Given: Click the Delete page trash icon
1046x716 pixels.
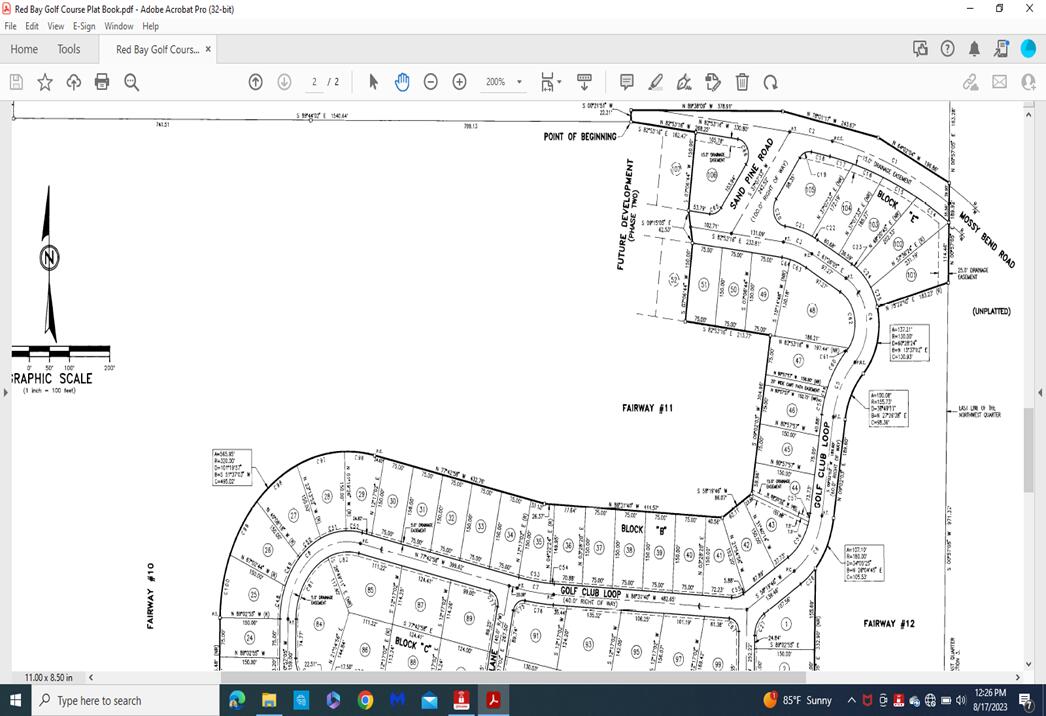Looking at the screenshot, I should click(742, 82).
